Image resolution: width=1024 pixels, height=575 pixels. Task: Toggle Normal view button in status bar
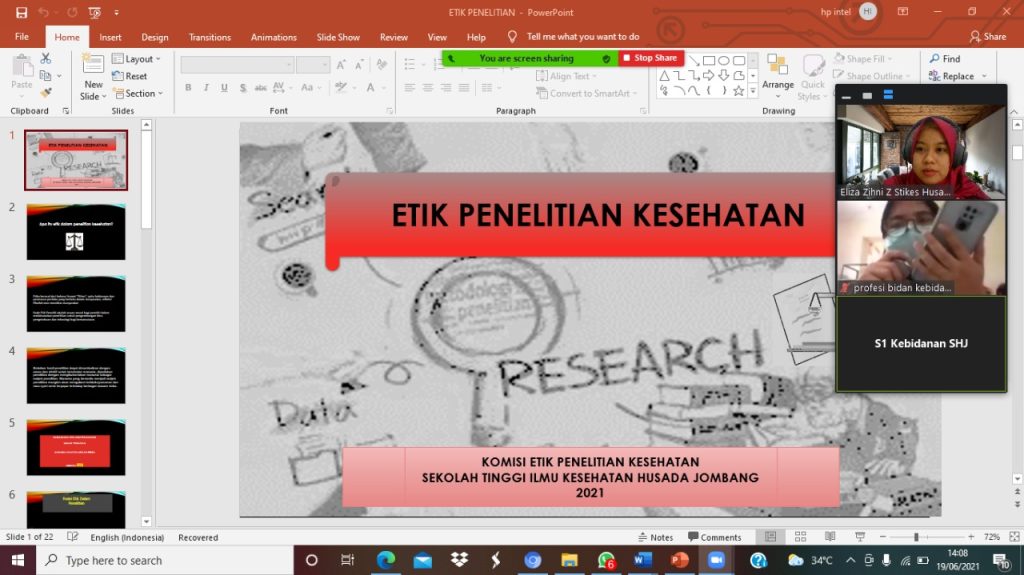pyautogui.click(x=771, y=537)
